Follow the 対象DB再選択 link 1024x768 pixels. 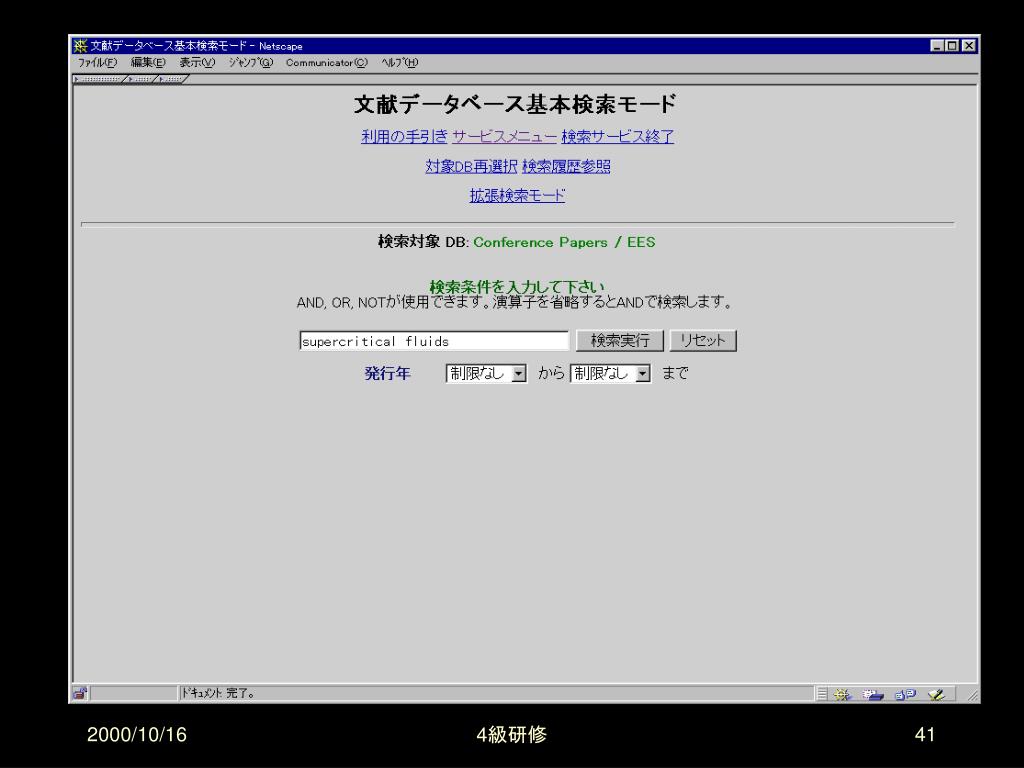[472, 167]
